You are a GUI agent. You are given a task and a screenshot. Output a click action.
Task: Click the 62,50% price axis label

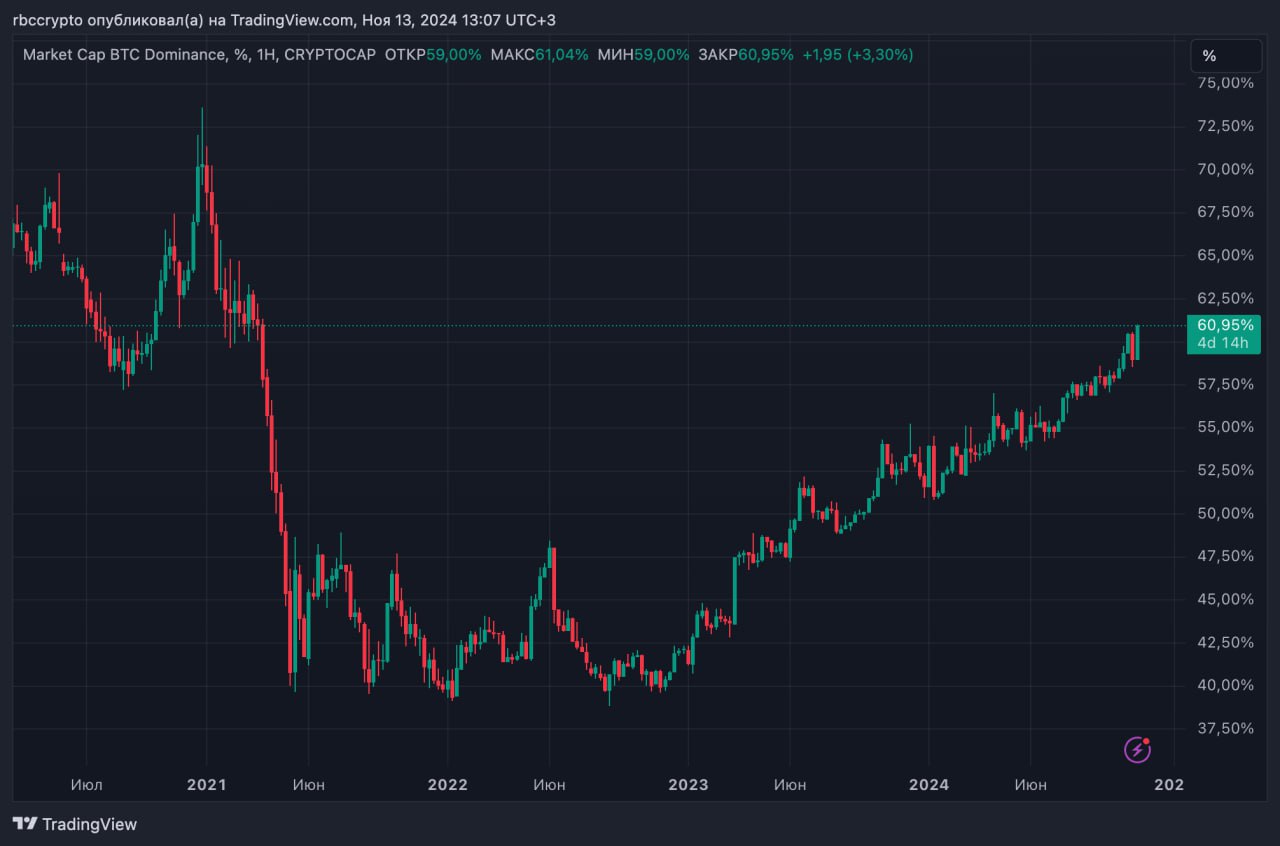(x=1224, y=298)
